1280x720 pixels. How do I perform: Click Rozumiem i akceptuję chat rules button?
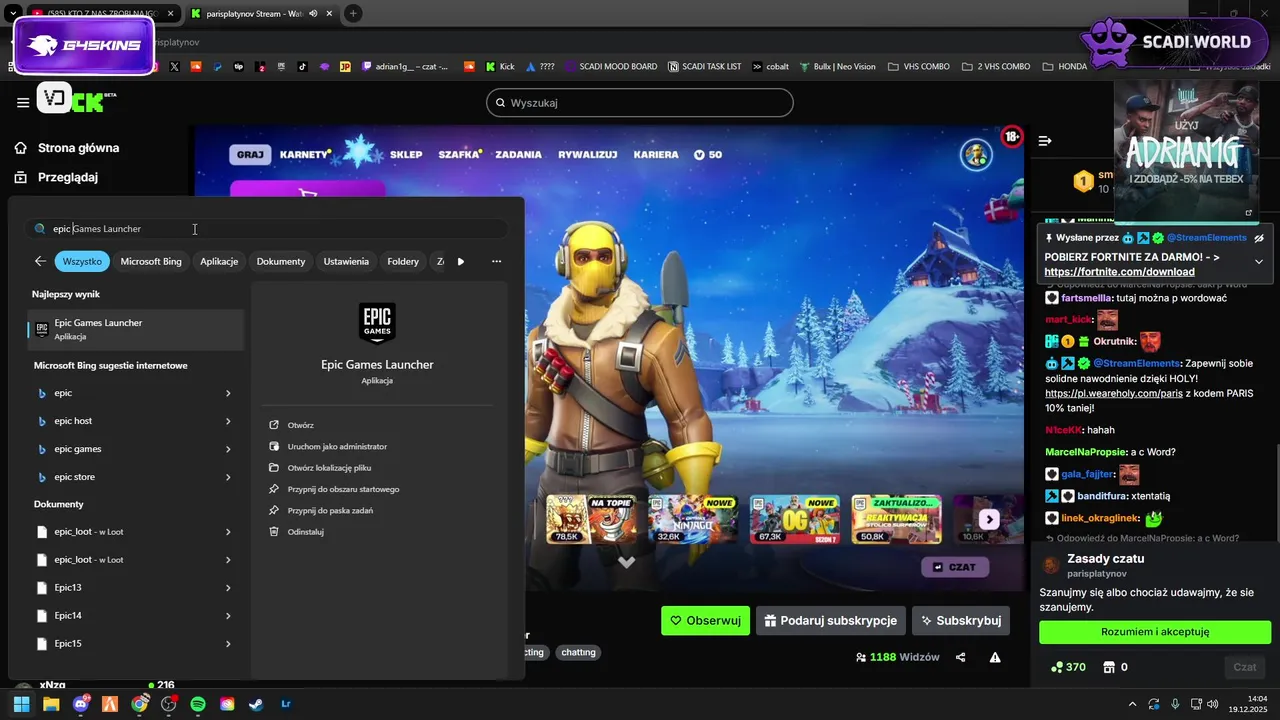tap(1155, 632)
